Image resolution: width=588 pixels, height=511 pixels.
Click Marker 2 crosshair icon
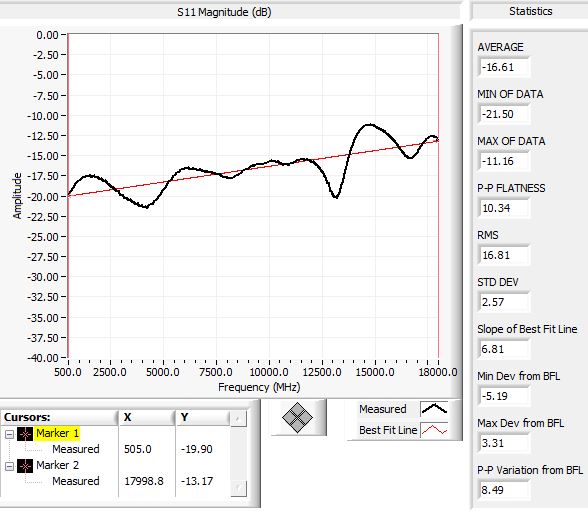pyautogui.click(x=25, y=466)
